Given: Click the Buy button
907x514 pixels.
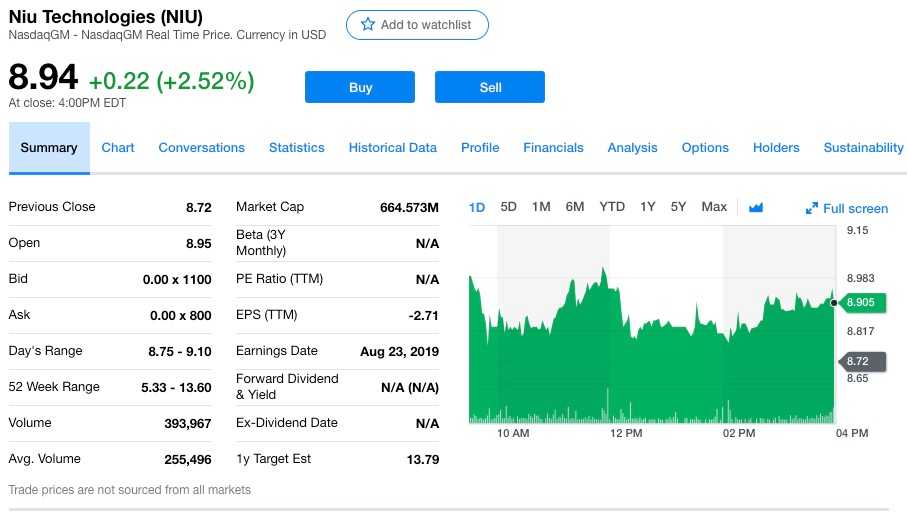Looking at the screenshot, I should [360, 87].
